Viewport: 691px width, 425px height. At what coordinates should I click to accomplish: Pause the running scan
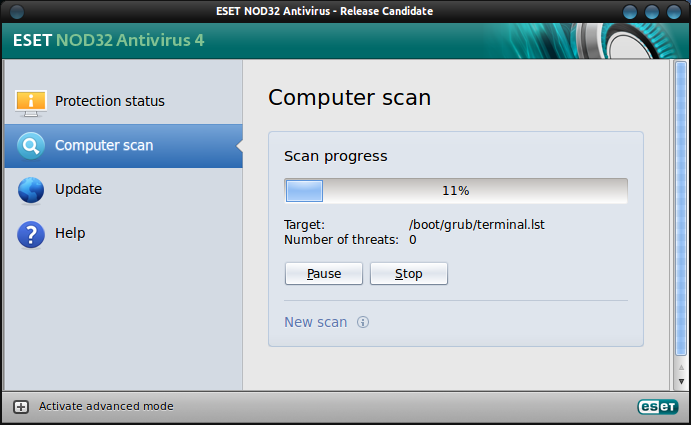(x=324, y=274)
